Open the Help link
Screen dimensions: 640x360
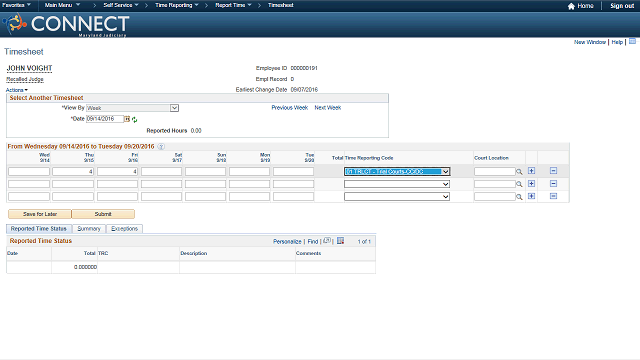click(617, 42)
